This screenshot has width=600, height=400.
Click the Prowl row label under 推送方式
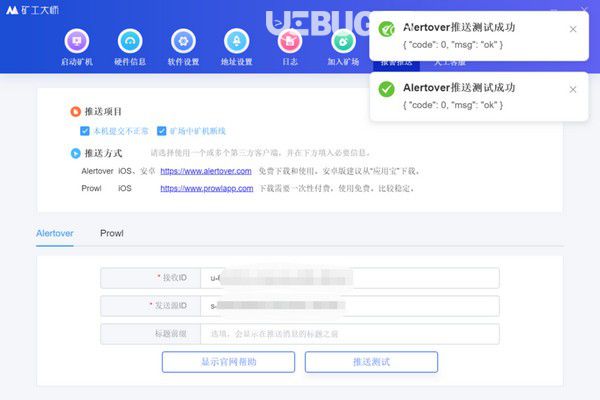point(91,188)
